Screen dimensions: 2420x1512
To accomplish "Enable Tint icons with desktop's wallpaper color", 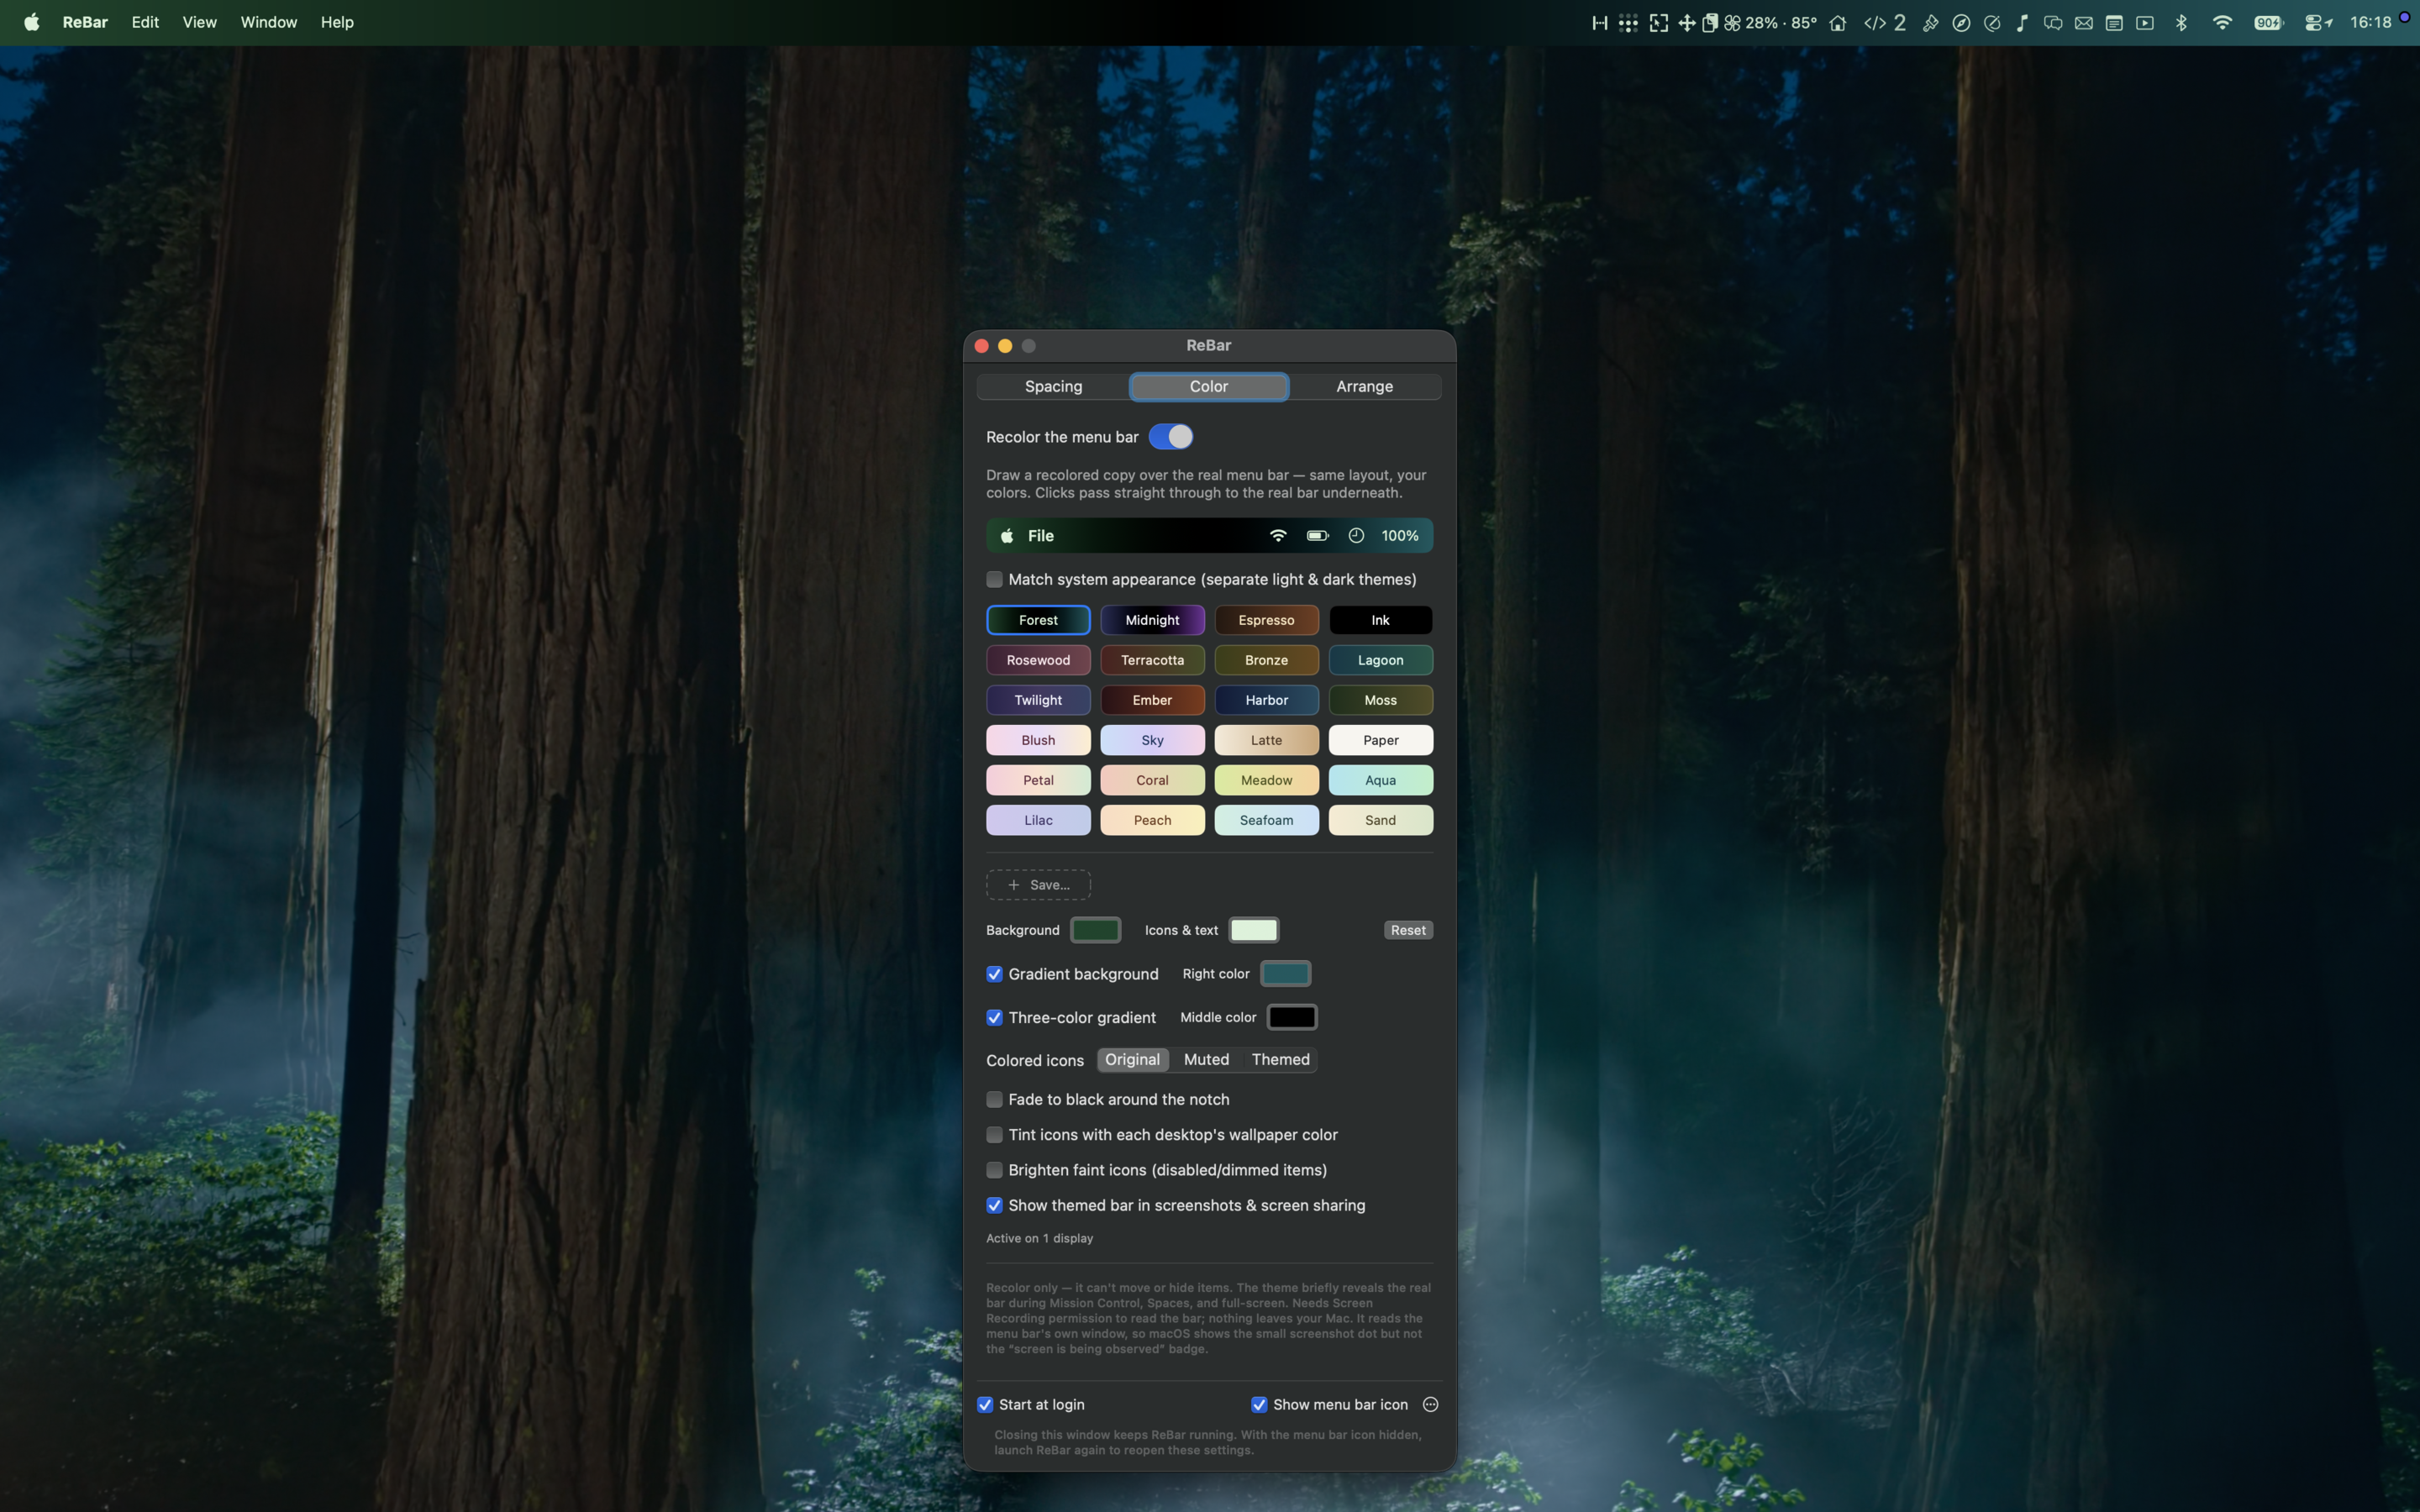I will (994, 1134).
